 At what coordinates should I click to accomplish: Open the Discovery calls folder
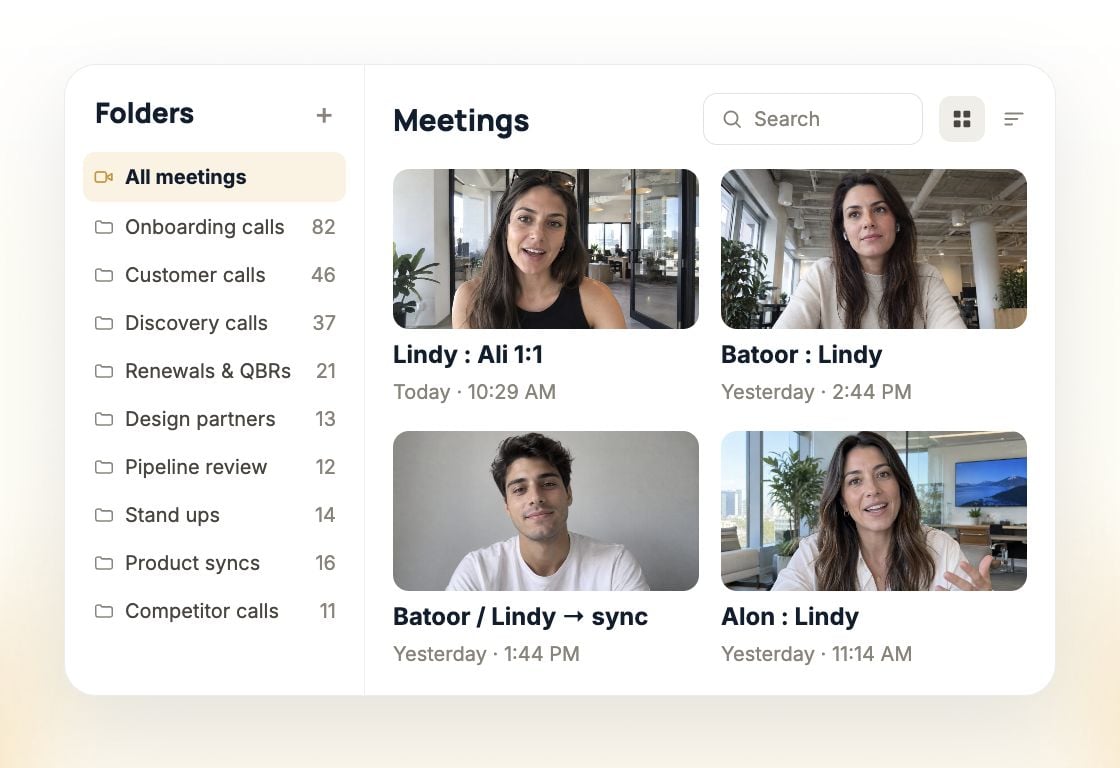click(x=214, y=323)
